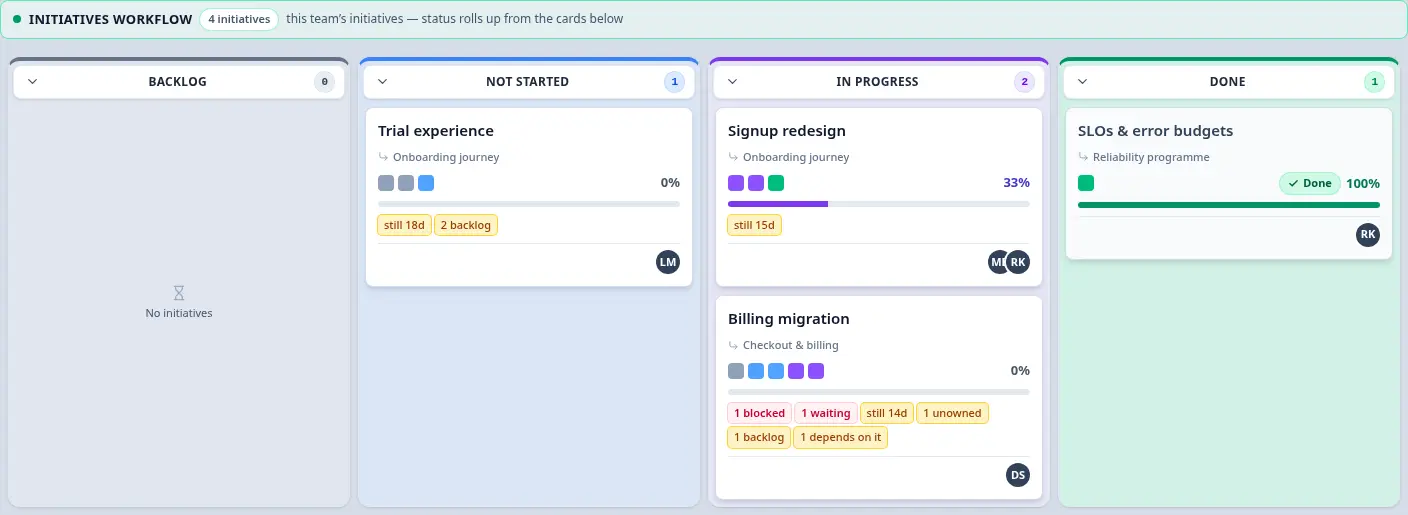Open the In Progress count badge
The image size is (1408, 515).
(1024, 82)
